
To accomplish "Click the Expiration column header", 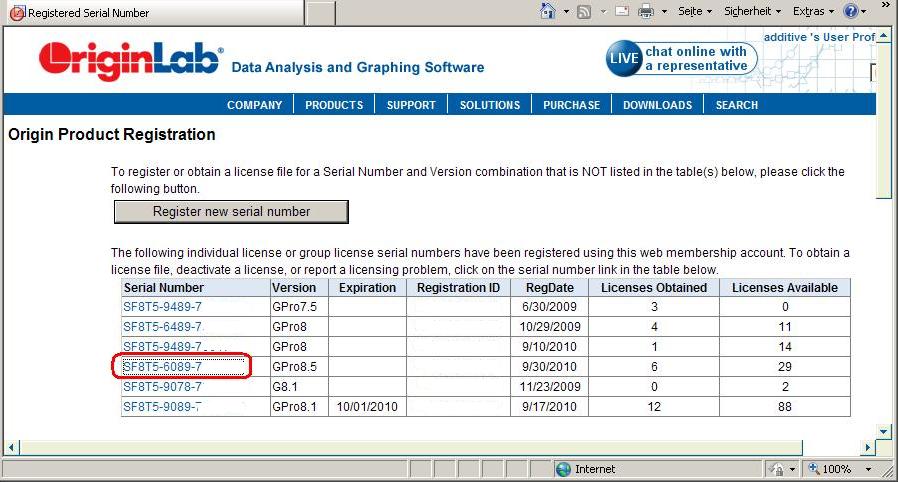I will (x=367, y=288).
